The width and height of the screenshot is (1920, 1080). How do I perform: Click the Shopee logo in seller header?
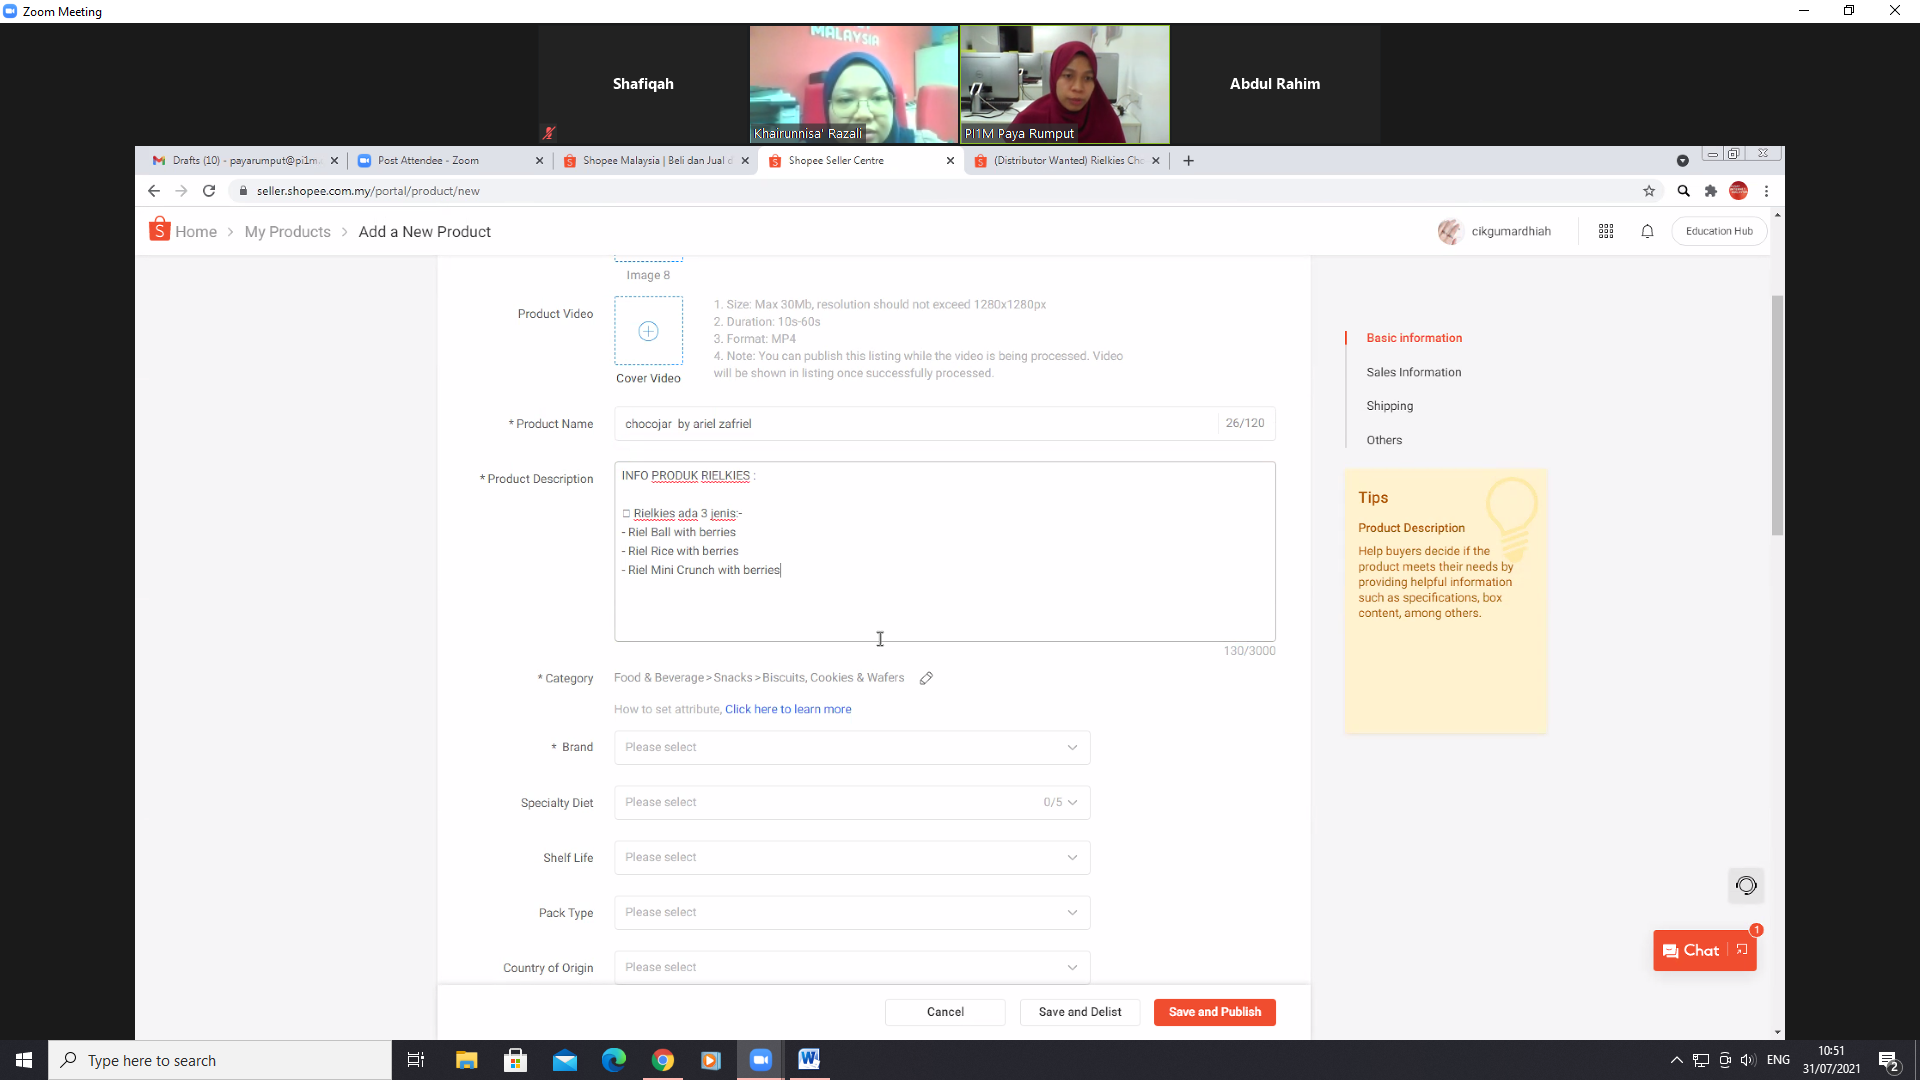tap(159, 230)
